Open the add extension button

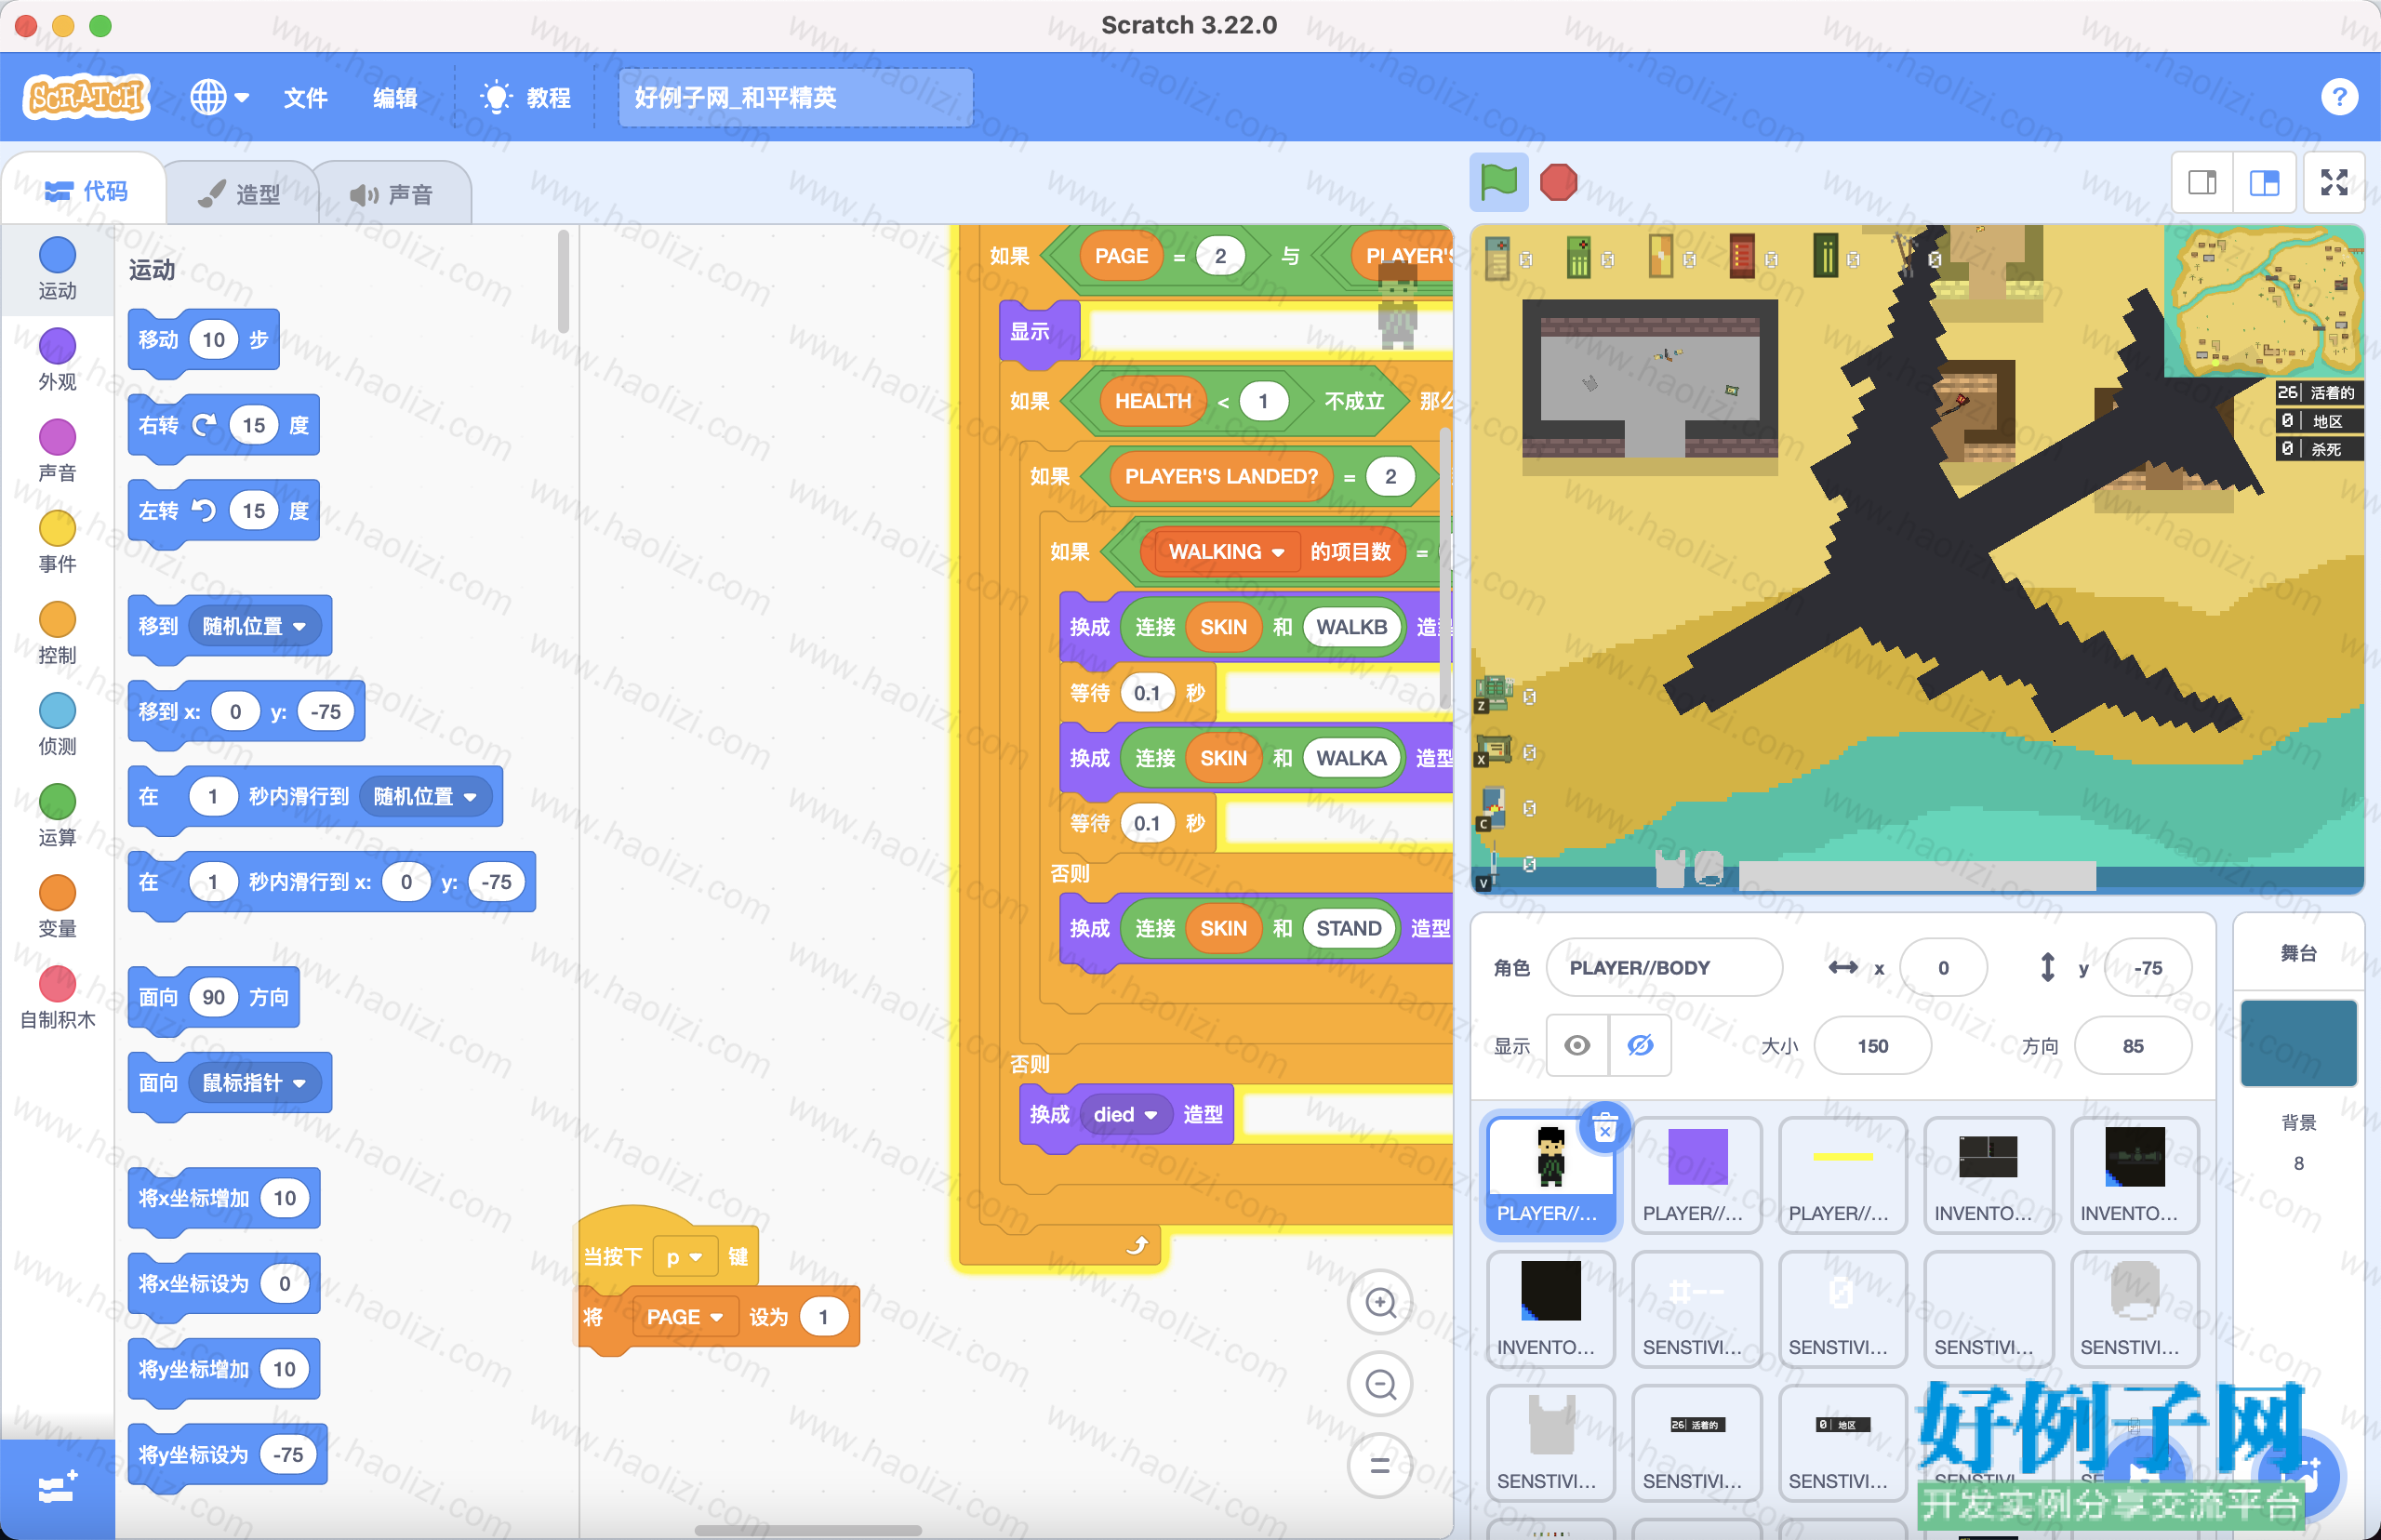pyautogui.click(x=57, y=1487)
